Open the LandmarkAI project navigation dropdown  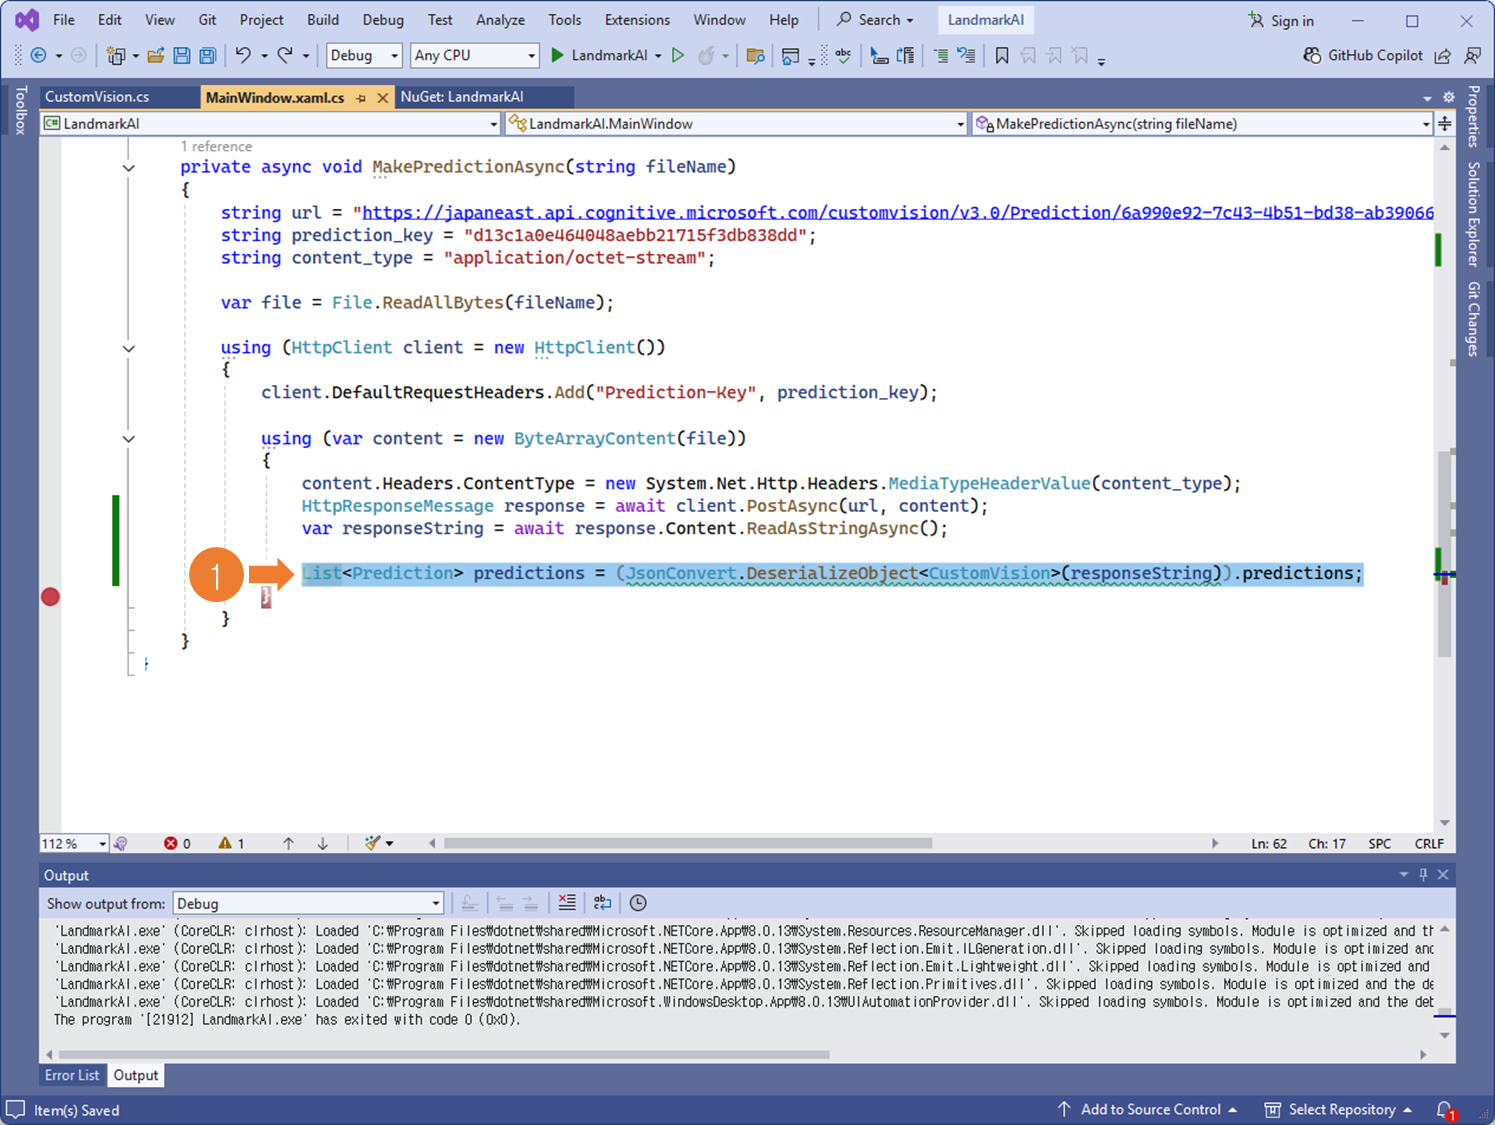270,124
